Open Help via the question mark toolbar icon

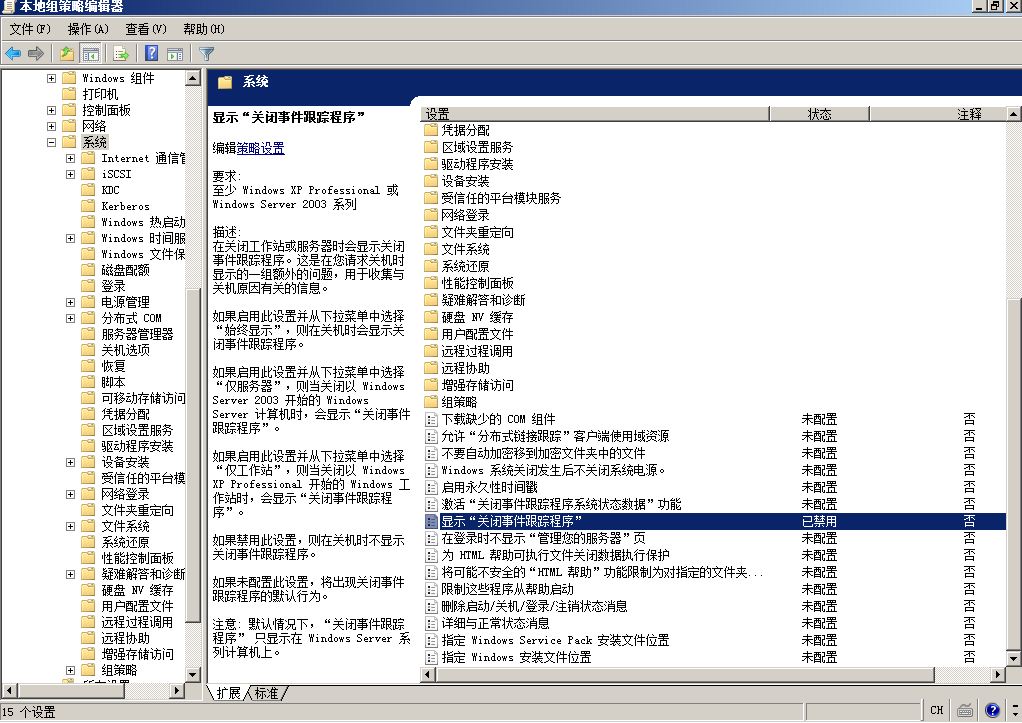(151, 54)
